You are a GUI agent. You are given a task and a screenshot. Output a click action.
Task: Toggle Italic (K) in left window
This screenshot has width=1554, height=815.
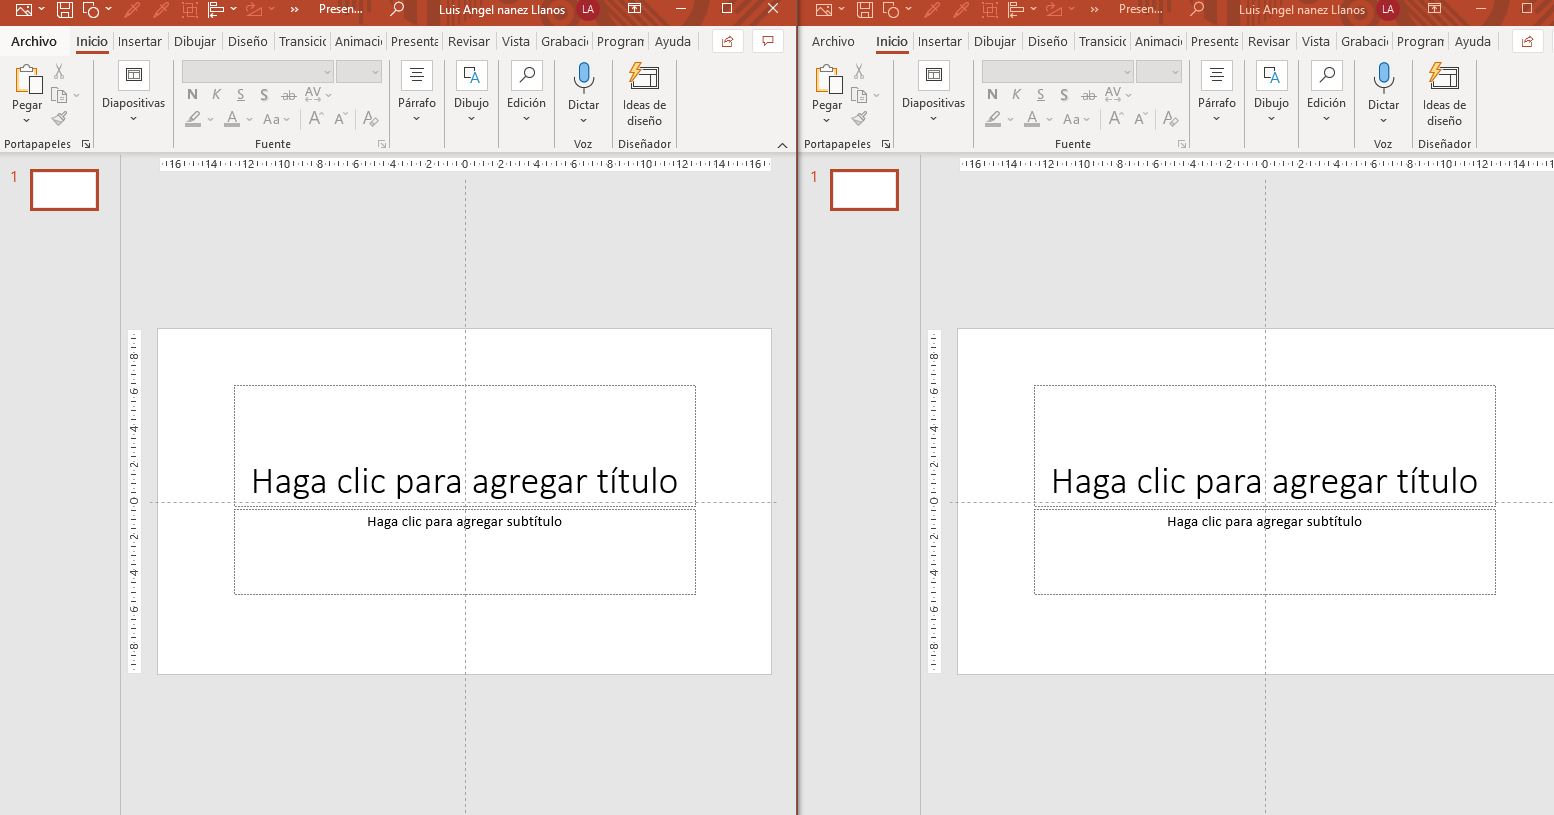(216, 95)
